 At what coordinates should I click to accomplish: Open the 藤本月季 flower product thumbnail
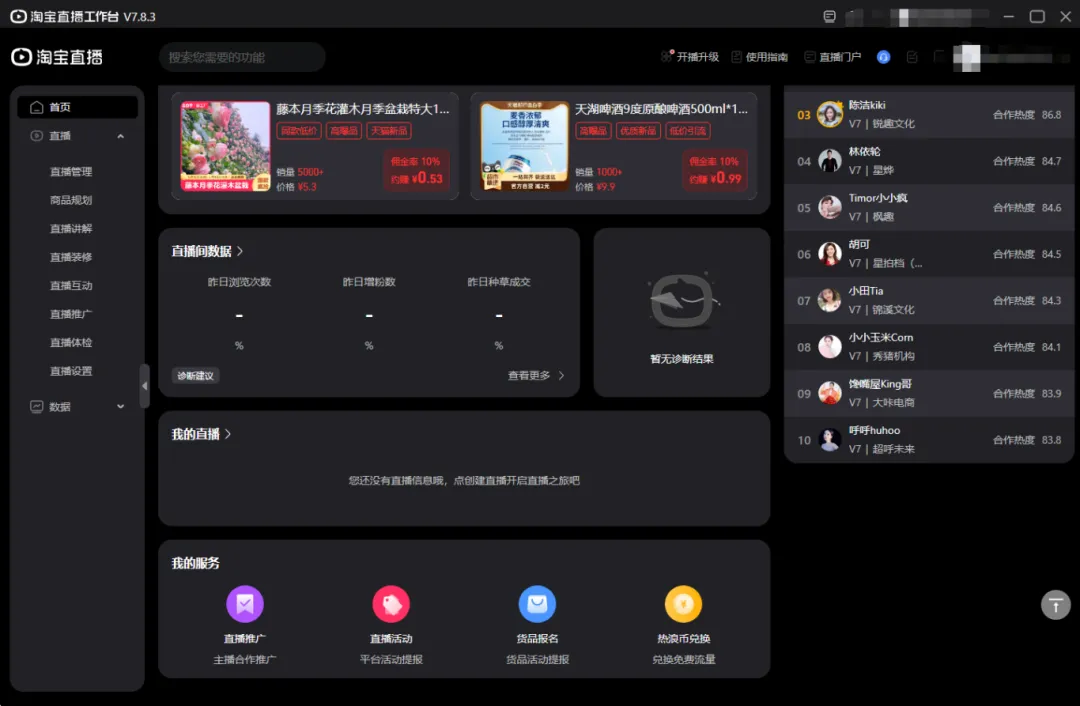pyautogui.click(x=225, y=146)
